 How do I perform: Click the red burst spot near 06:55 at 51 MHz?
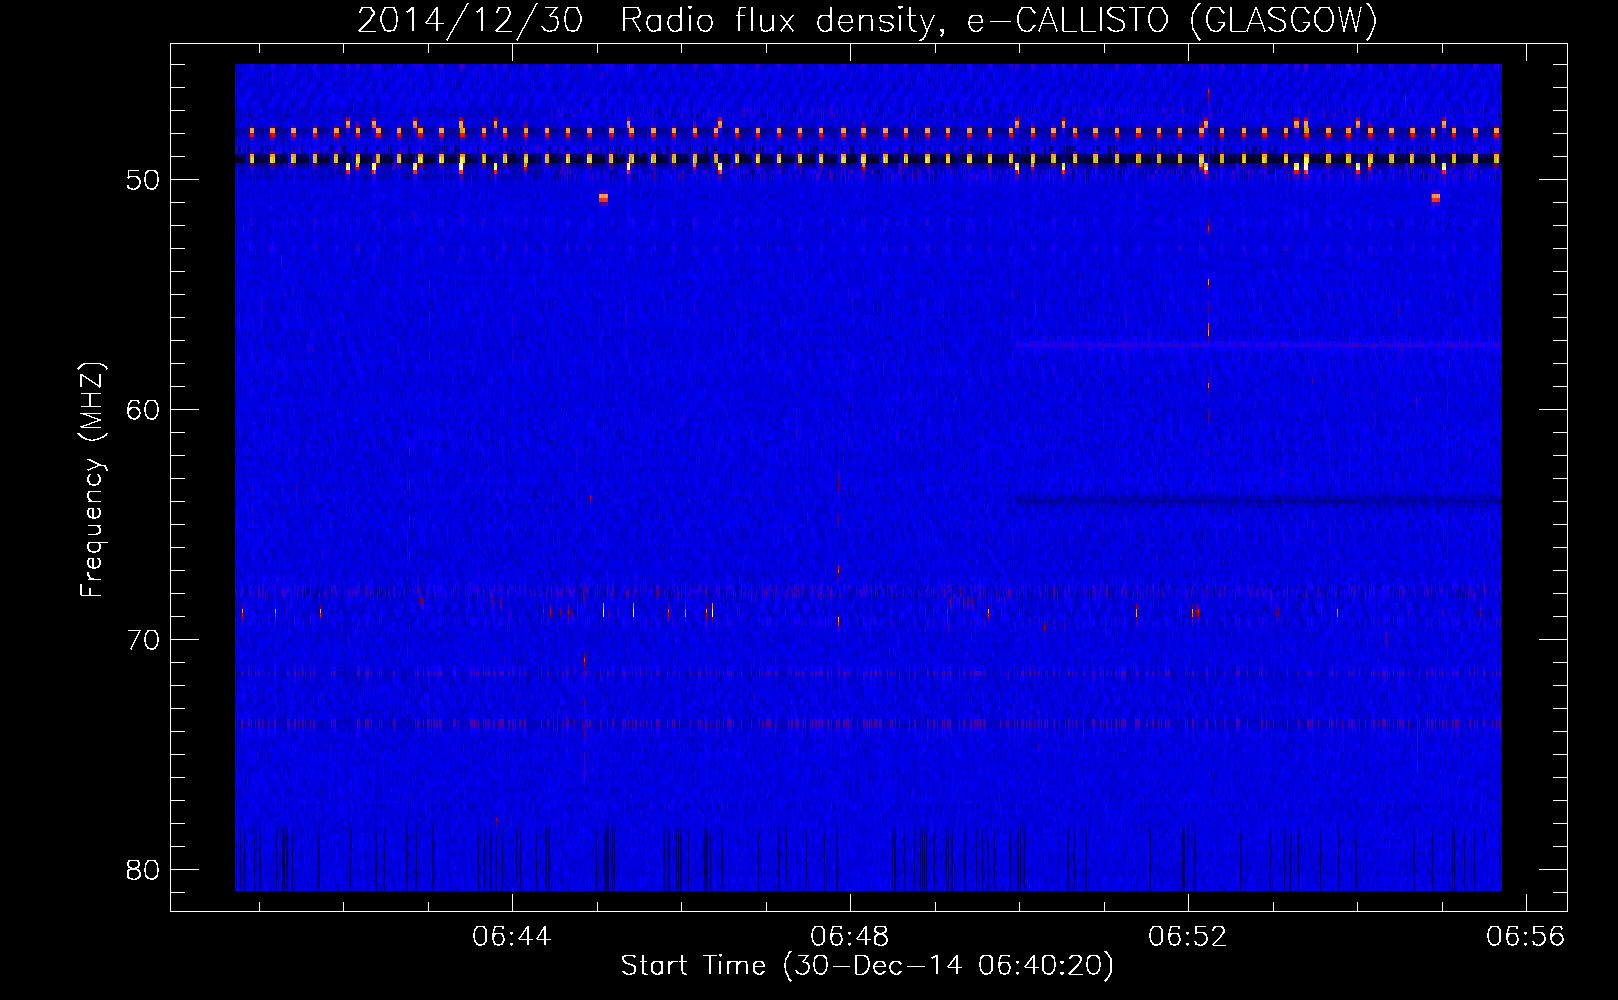coord(1435,198)
